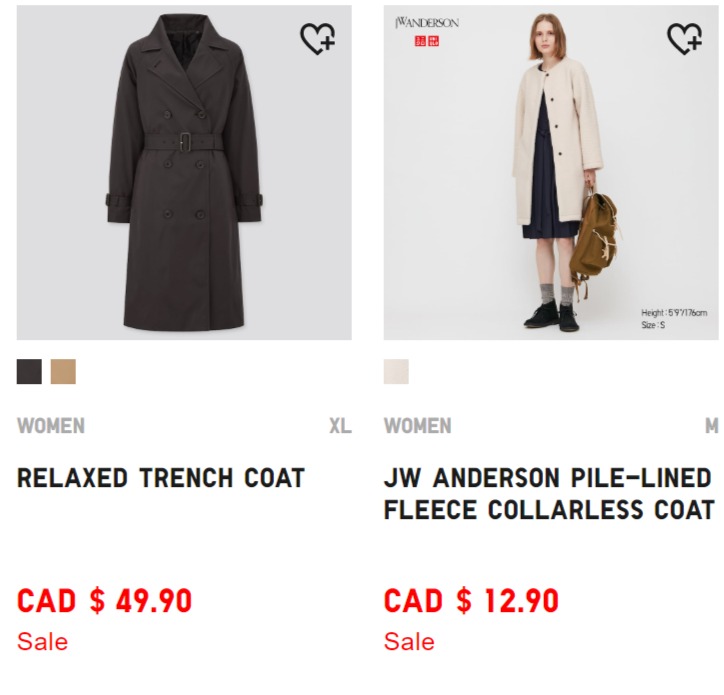Open the collarless fleece coat photo
Viewport: 724px width, 695px height.
[x=551, y=172]
